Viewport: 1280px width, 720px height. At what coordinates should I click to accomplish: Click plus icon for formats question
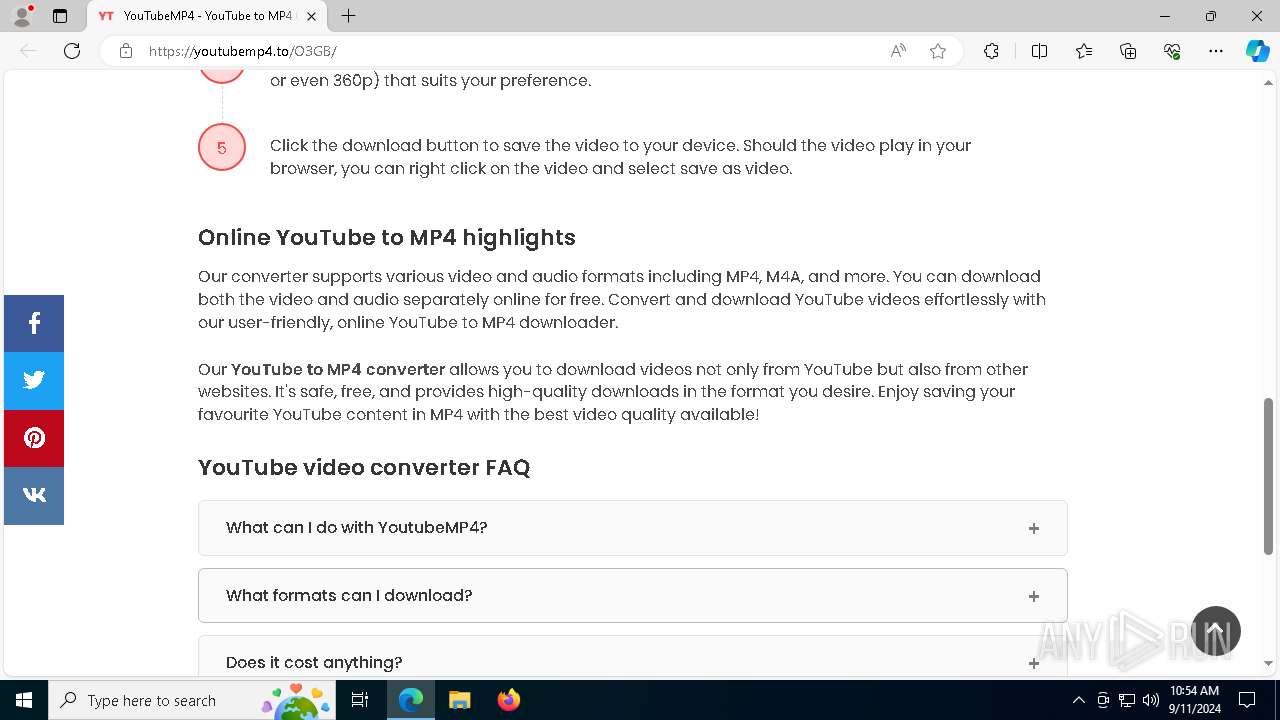(1034, 596)
